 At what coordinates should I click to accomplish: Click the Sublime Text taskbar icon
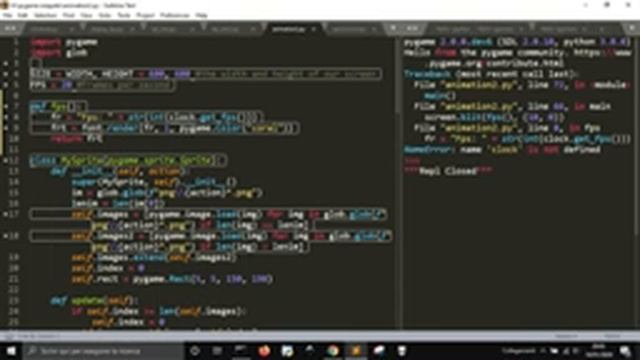[x=356, y=351]
